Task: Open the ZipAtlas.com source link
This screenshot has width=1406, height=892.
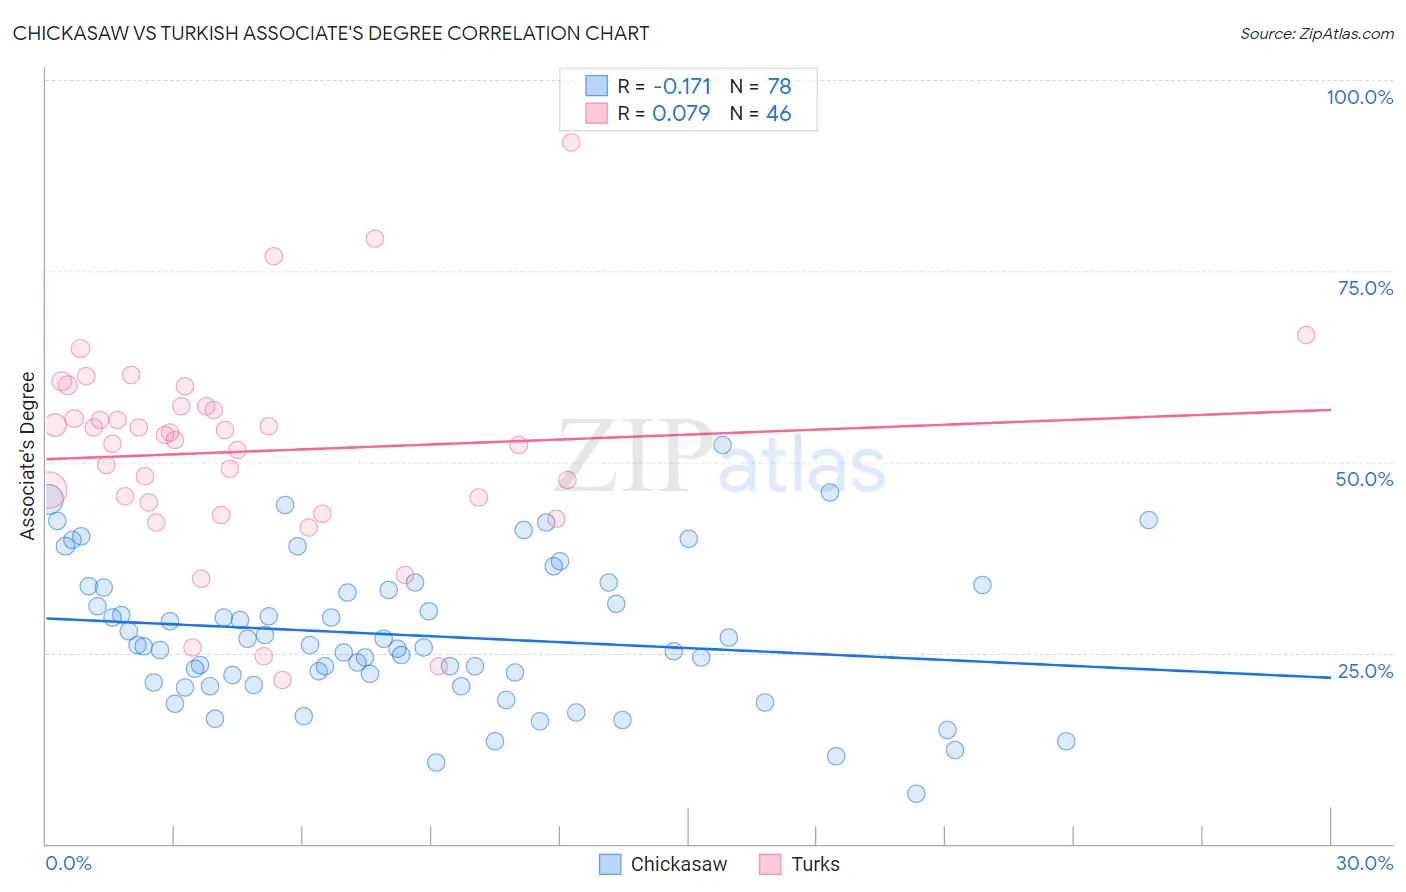Action: tap(1317, 34)
